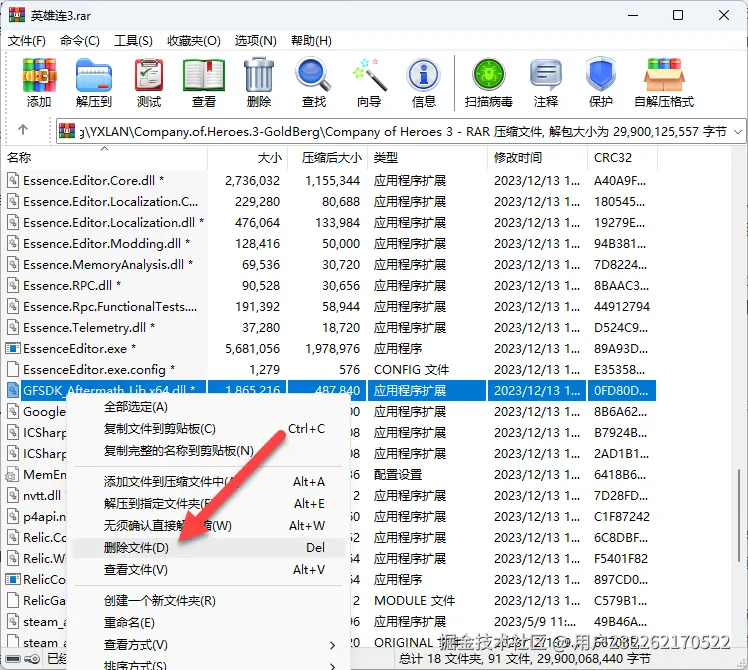
Task: Click the CONFIG 文件 type cell
Action: (x=411, y=369)
